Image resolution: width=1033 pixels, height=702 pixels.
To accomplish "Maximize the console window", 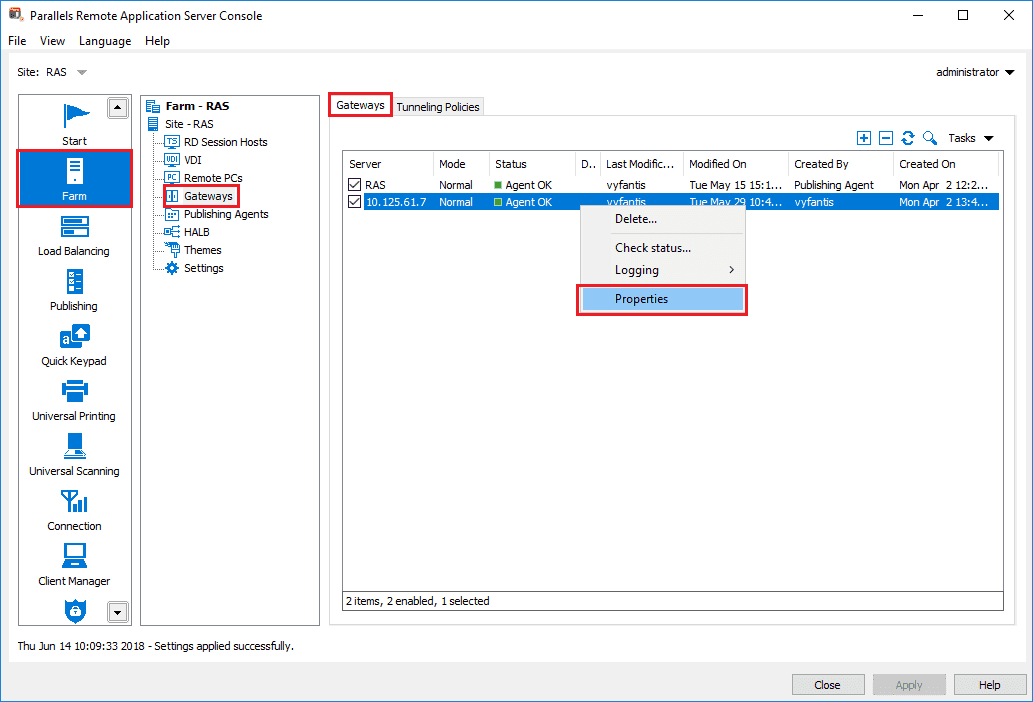I will [x=963, y=15].
